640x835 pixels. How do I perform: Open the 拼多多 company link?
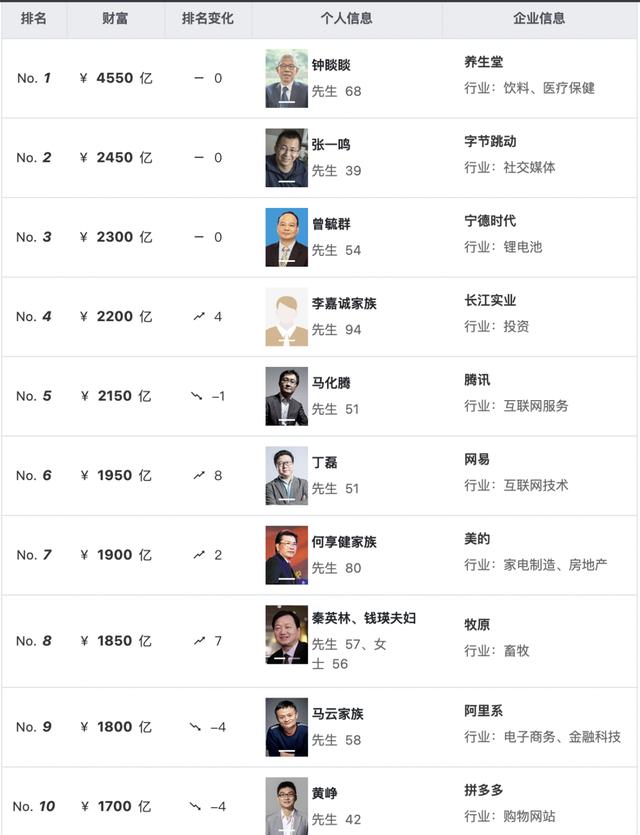click(x=484, y=791)
